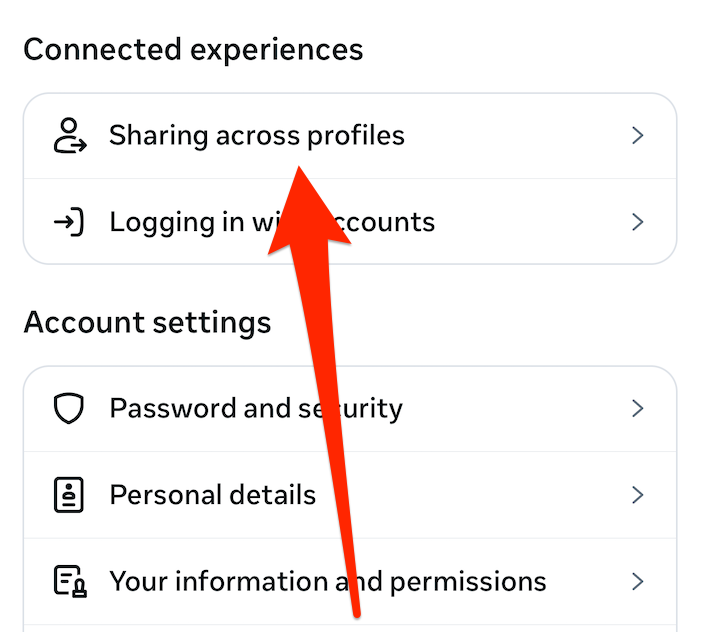This screenshot has width=702, height=632.
Task: Click the Account settings section heading
Action: pyautogui.click(x=147, y=322)
